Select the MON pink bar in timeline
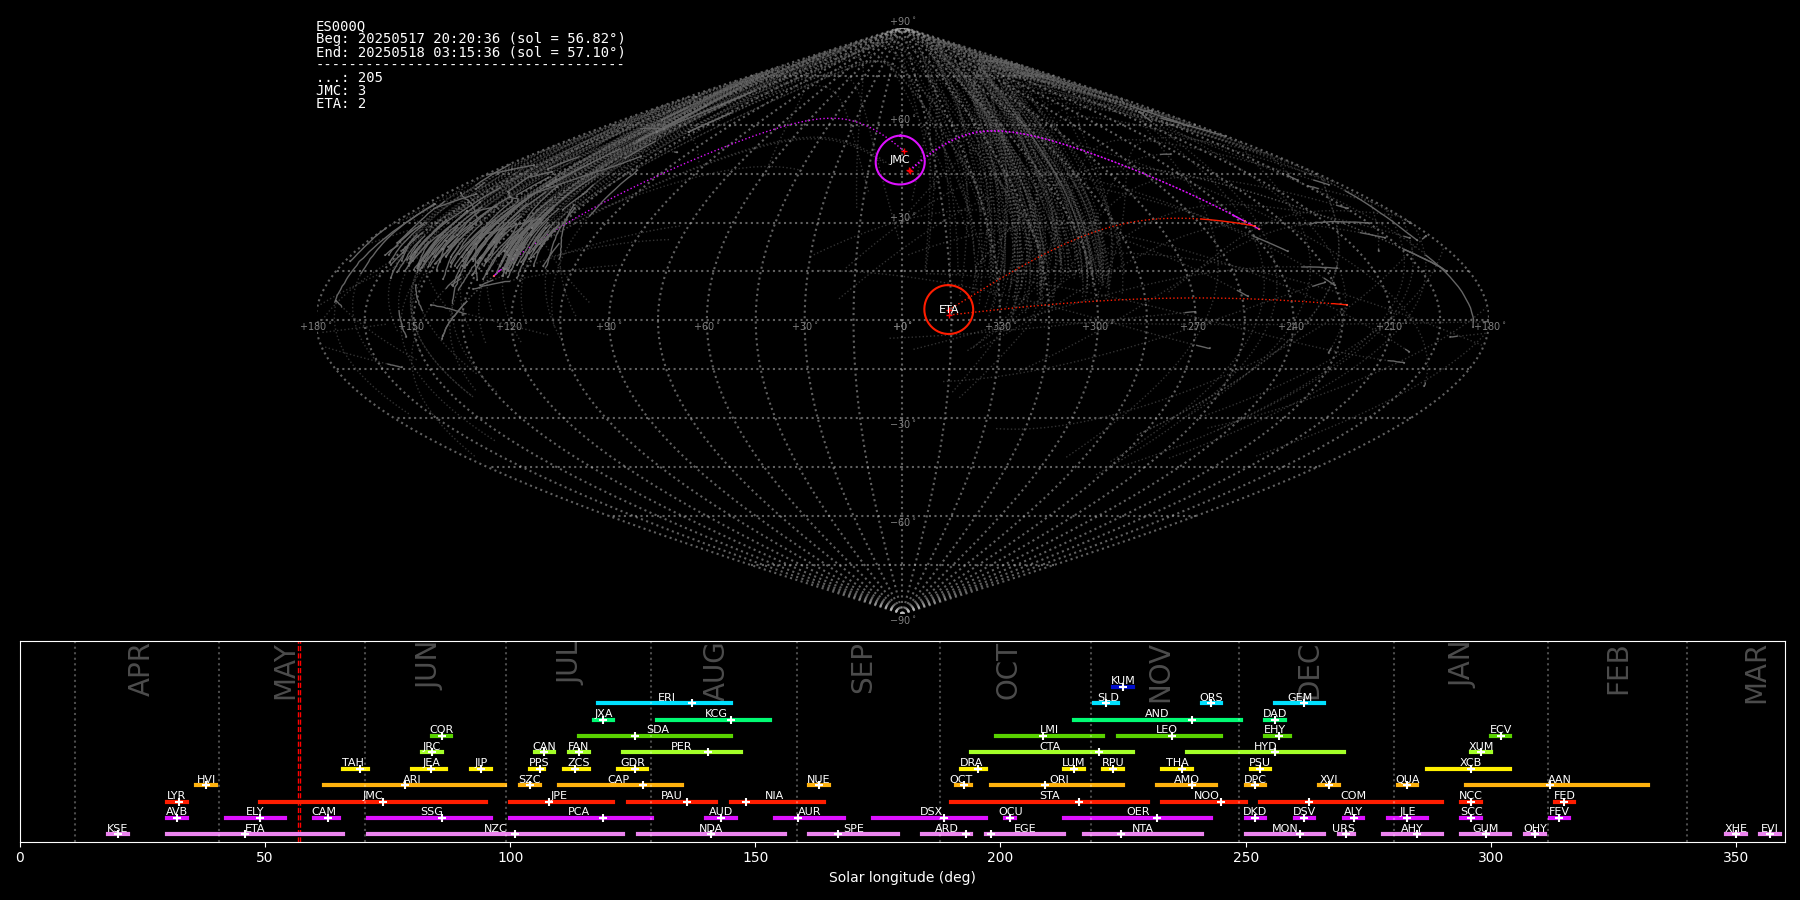 click(x=1285, y=834)
